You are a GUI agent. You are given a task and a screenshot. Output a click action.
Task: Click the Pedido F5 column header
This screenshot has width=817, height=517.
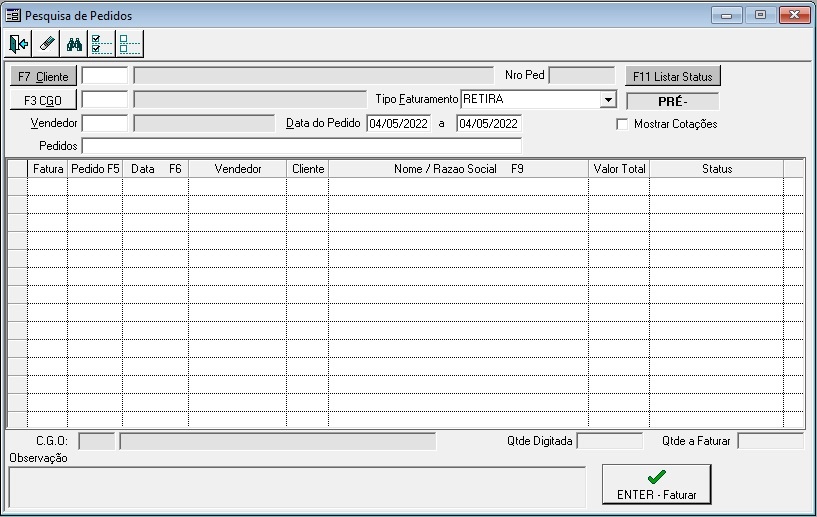(x=95, y=169)
